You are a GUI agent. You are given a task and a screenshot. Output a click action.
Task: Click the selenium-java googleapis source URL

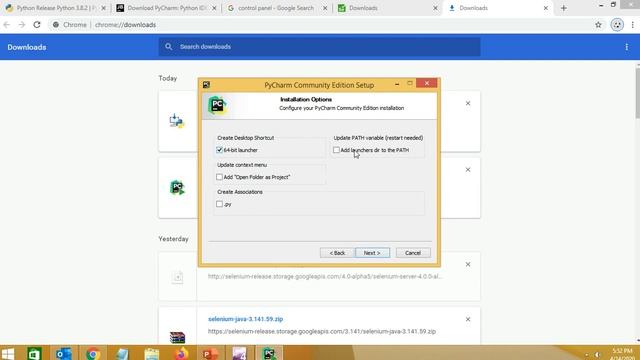pos(322,331)
